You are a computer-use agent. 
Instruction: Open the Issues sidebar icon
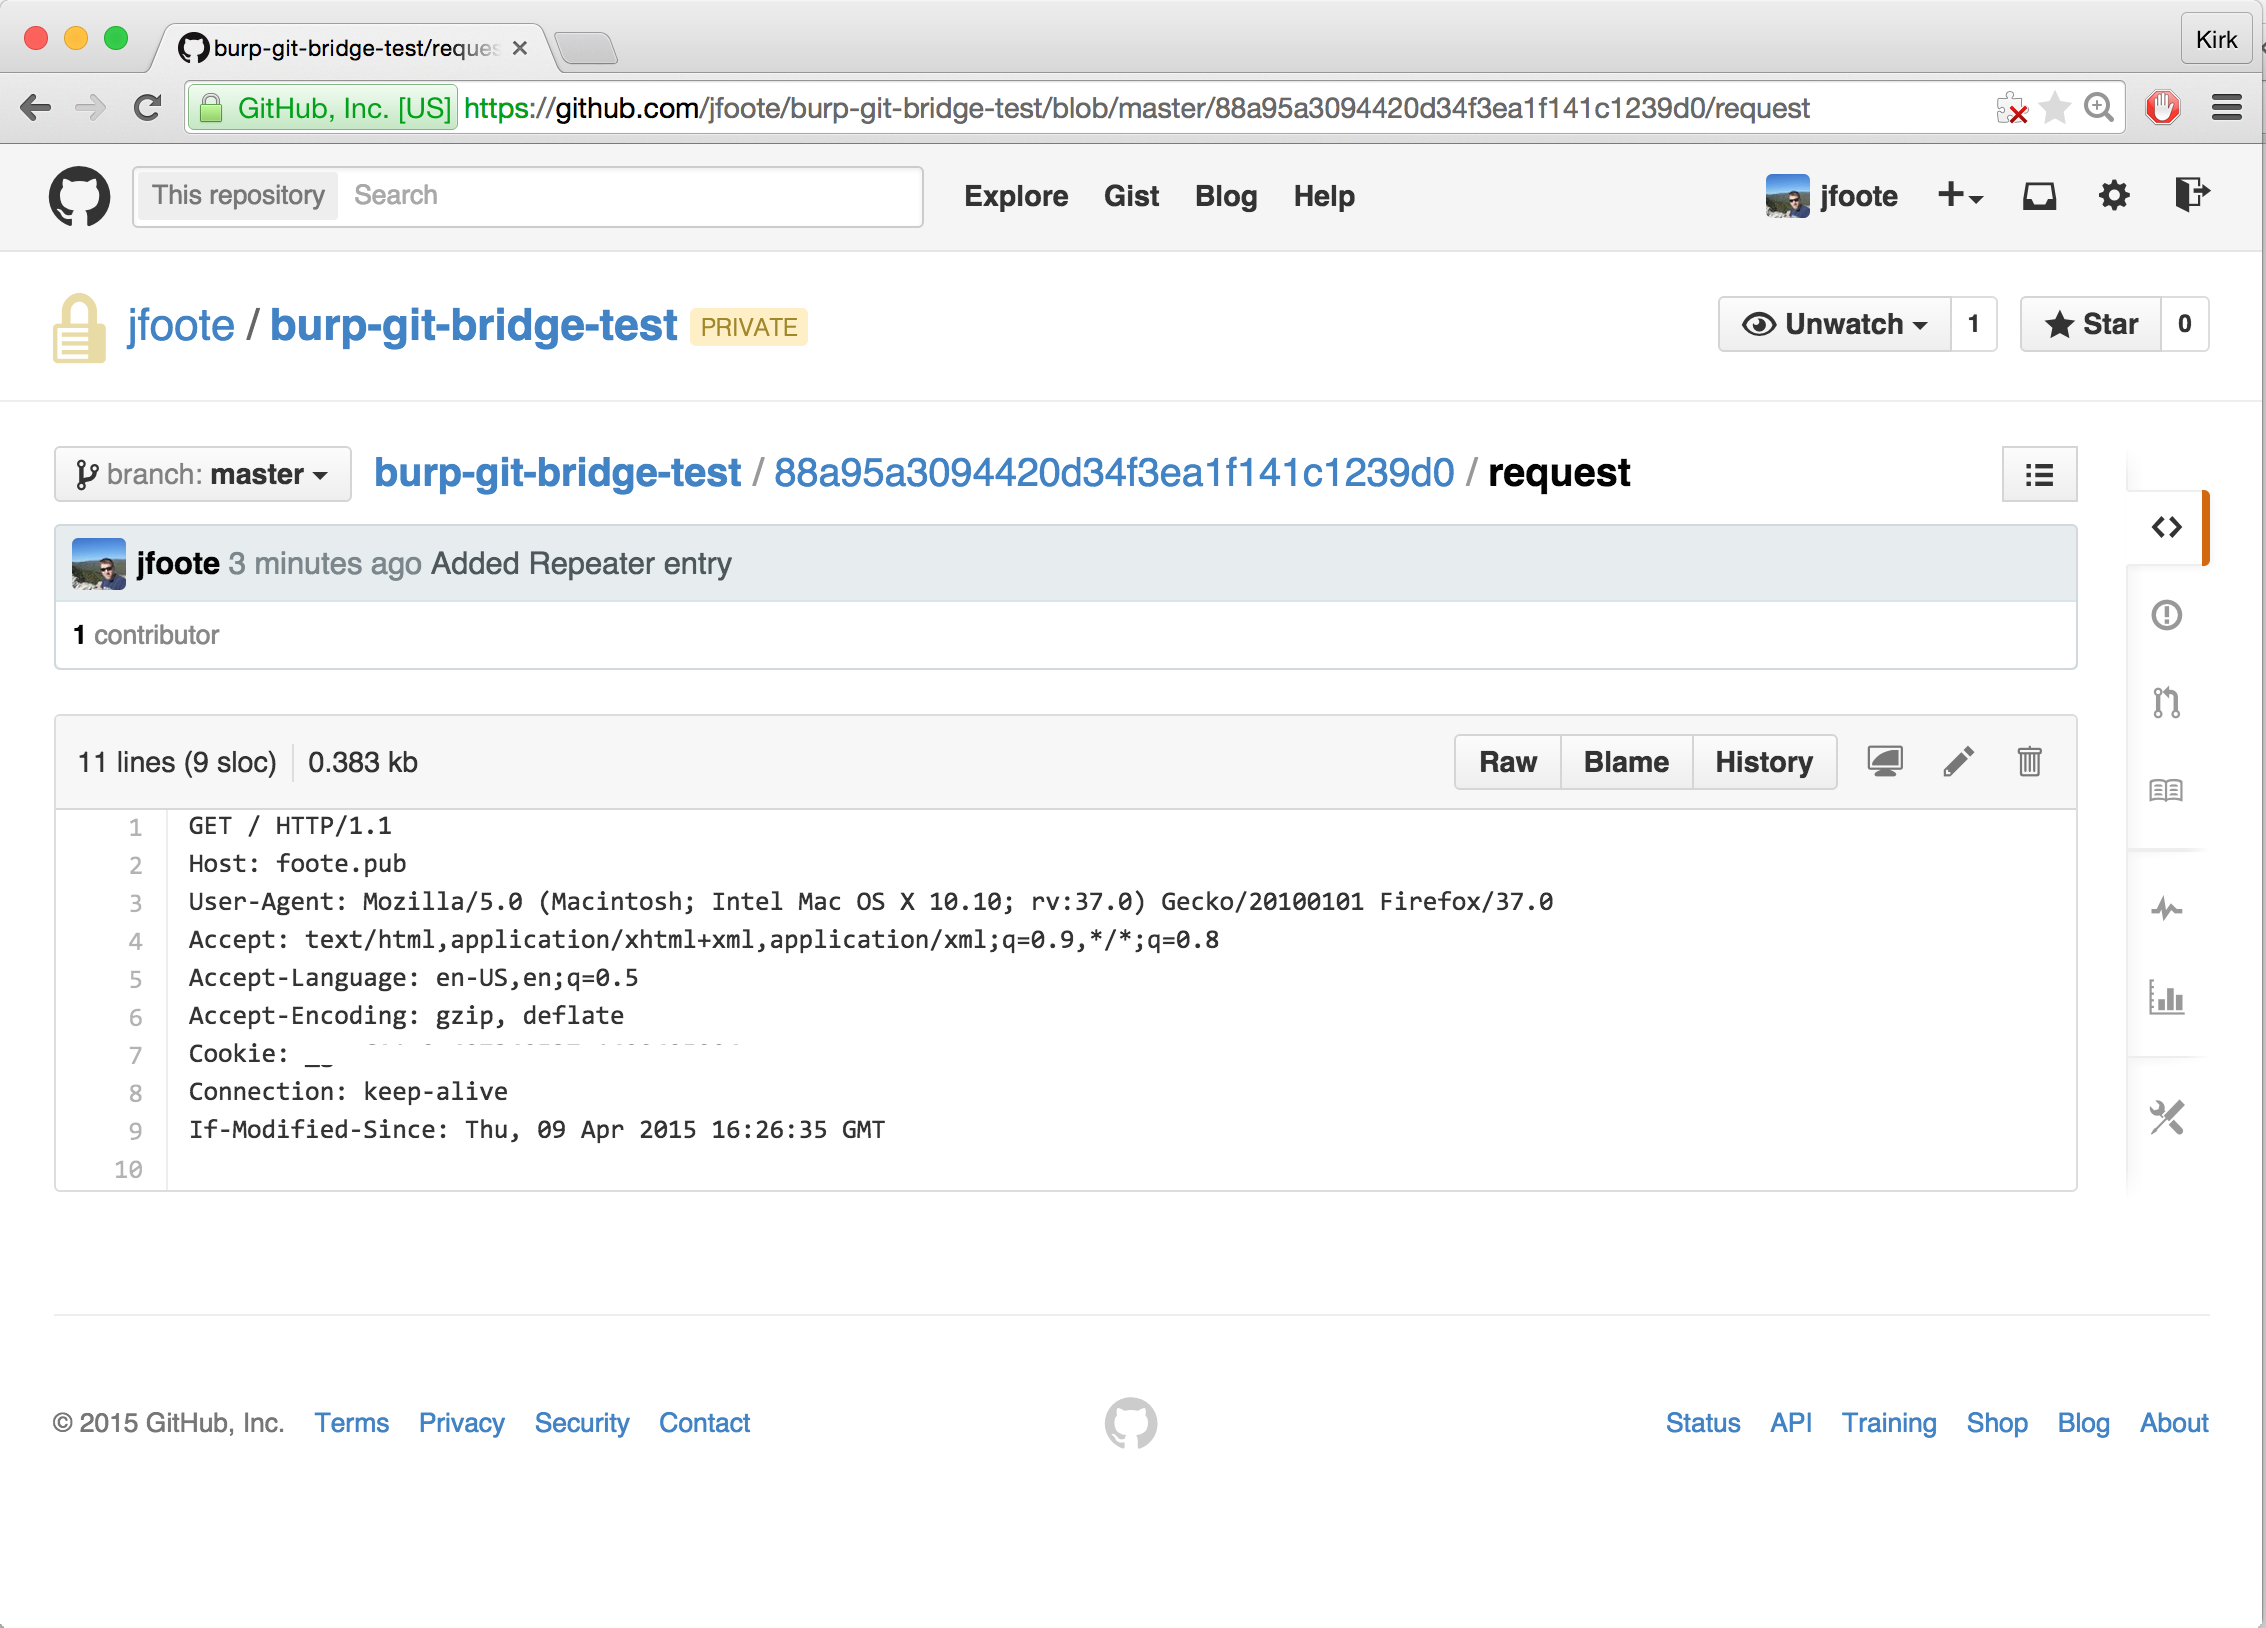coord(2166,615)
